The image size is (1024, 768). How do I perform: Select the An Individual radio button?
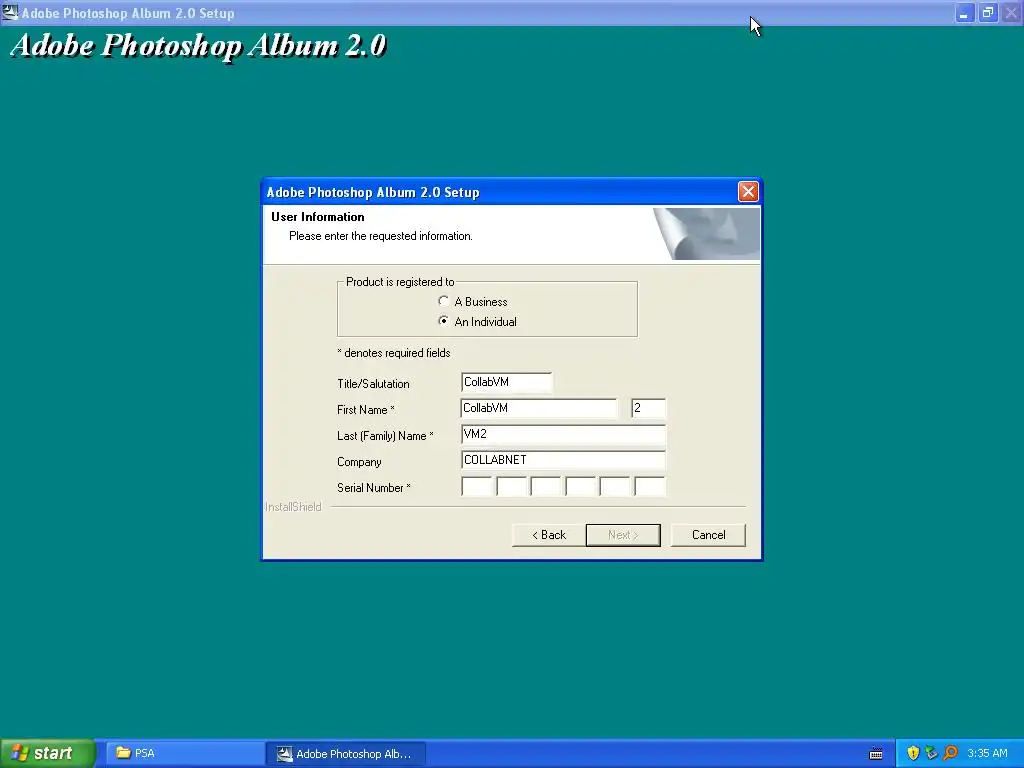pyautogui.click(x=444, y=321)
